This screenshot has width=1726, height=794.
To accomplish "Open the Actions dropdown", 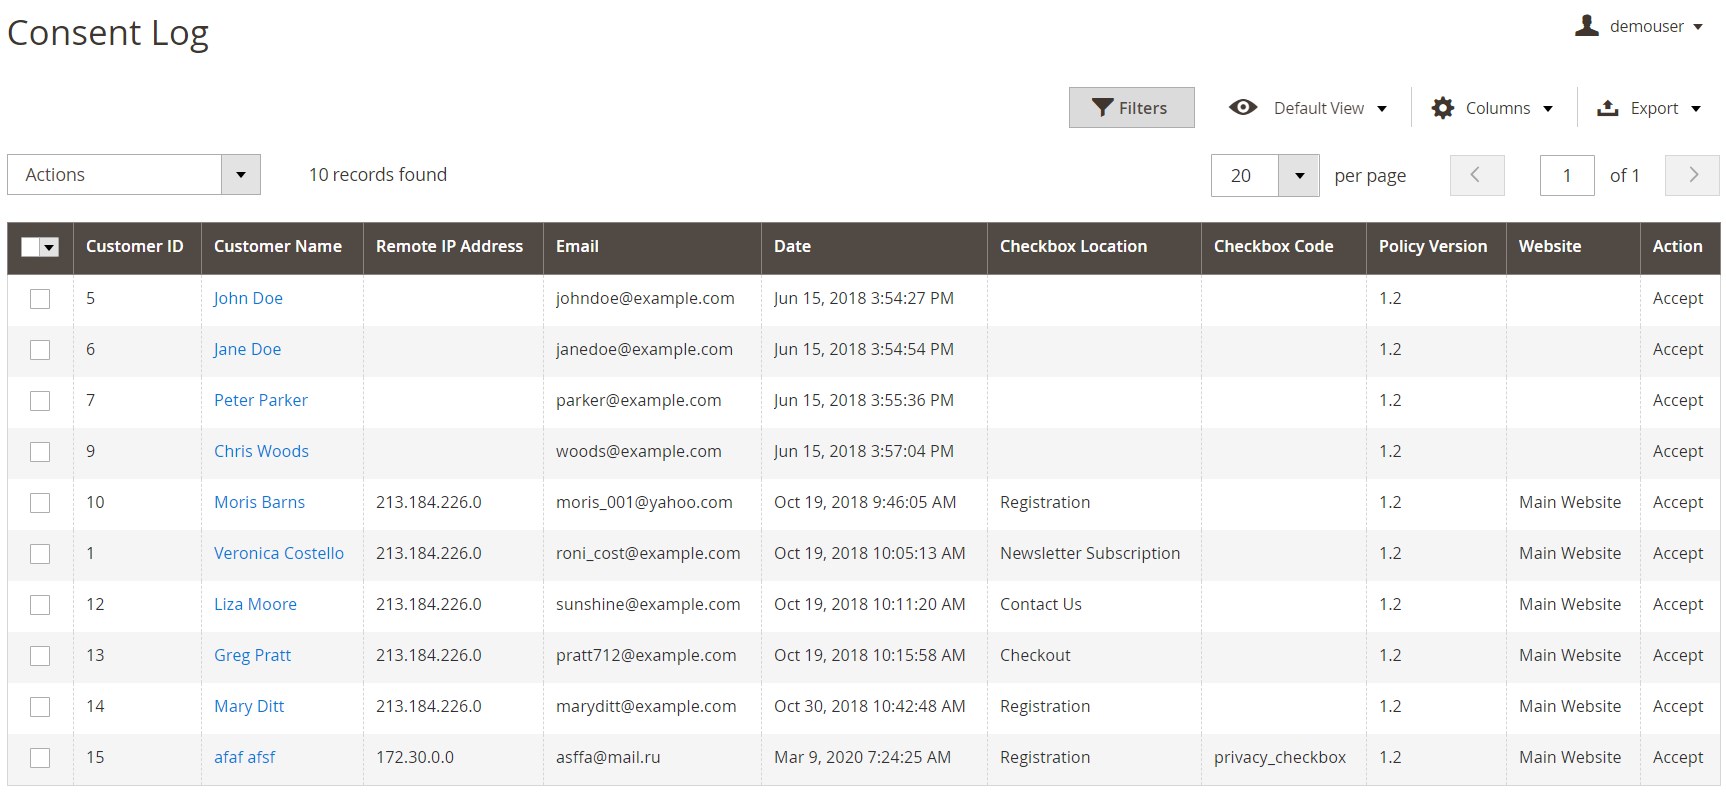I will click(x=134, y=175).
